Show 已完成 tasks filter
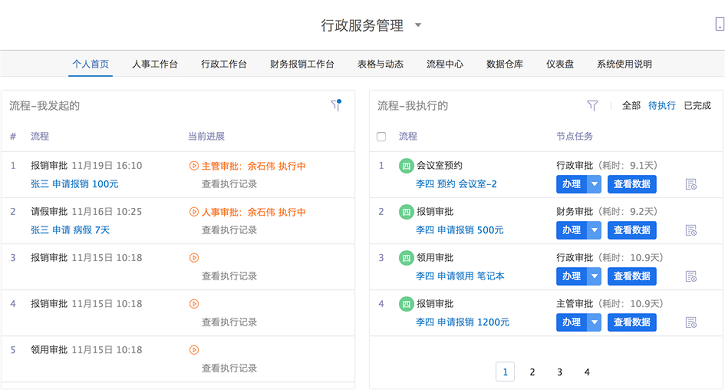Screen dimensions: 725x390 (697, 105)
